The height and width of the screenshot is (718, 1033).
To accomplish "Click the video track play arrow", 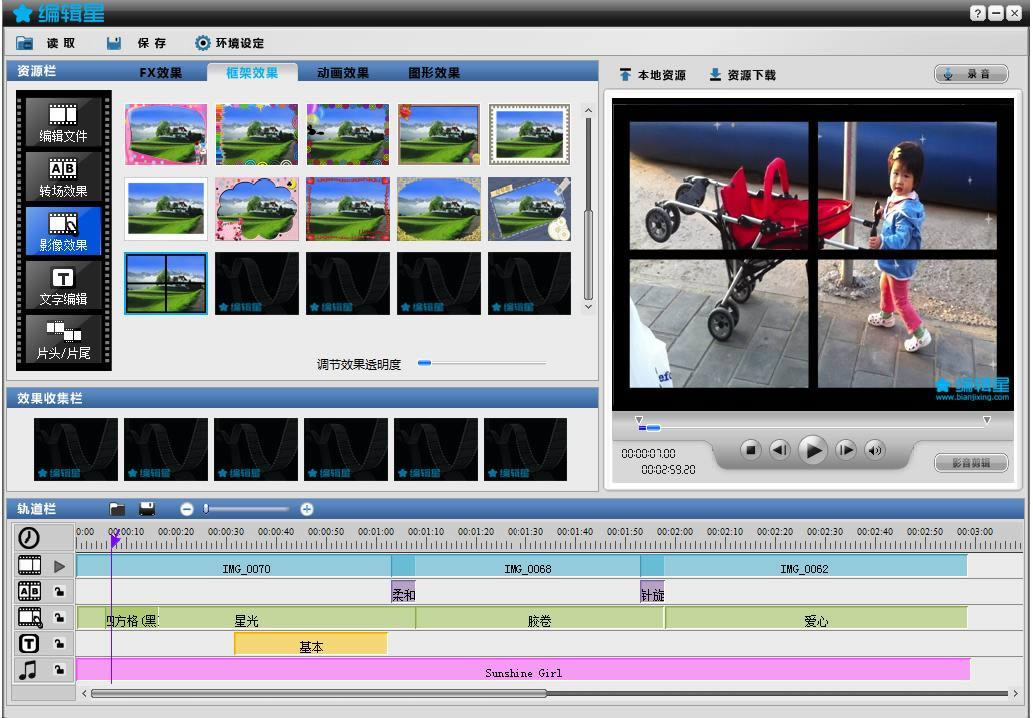I will 60,566.
